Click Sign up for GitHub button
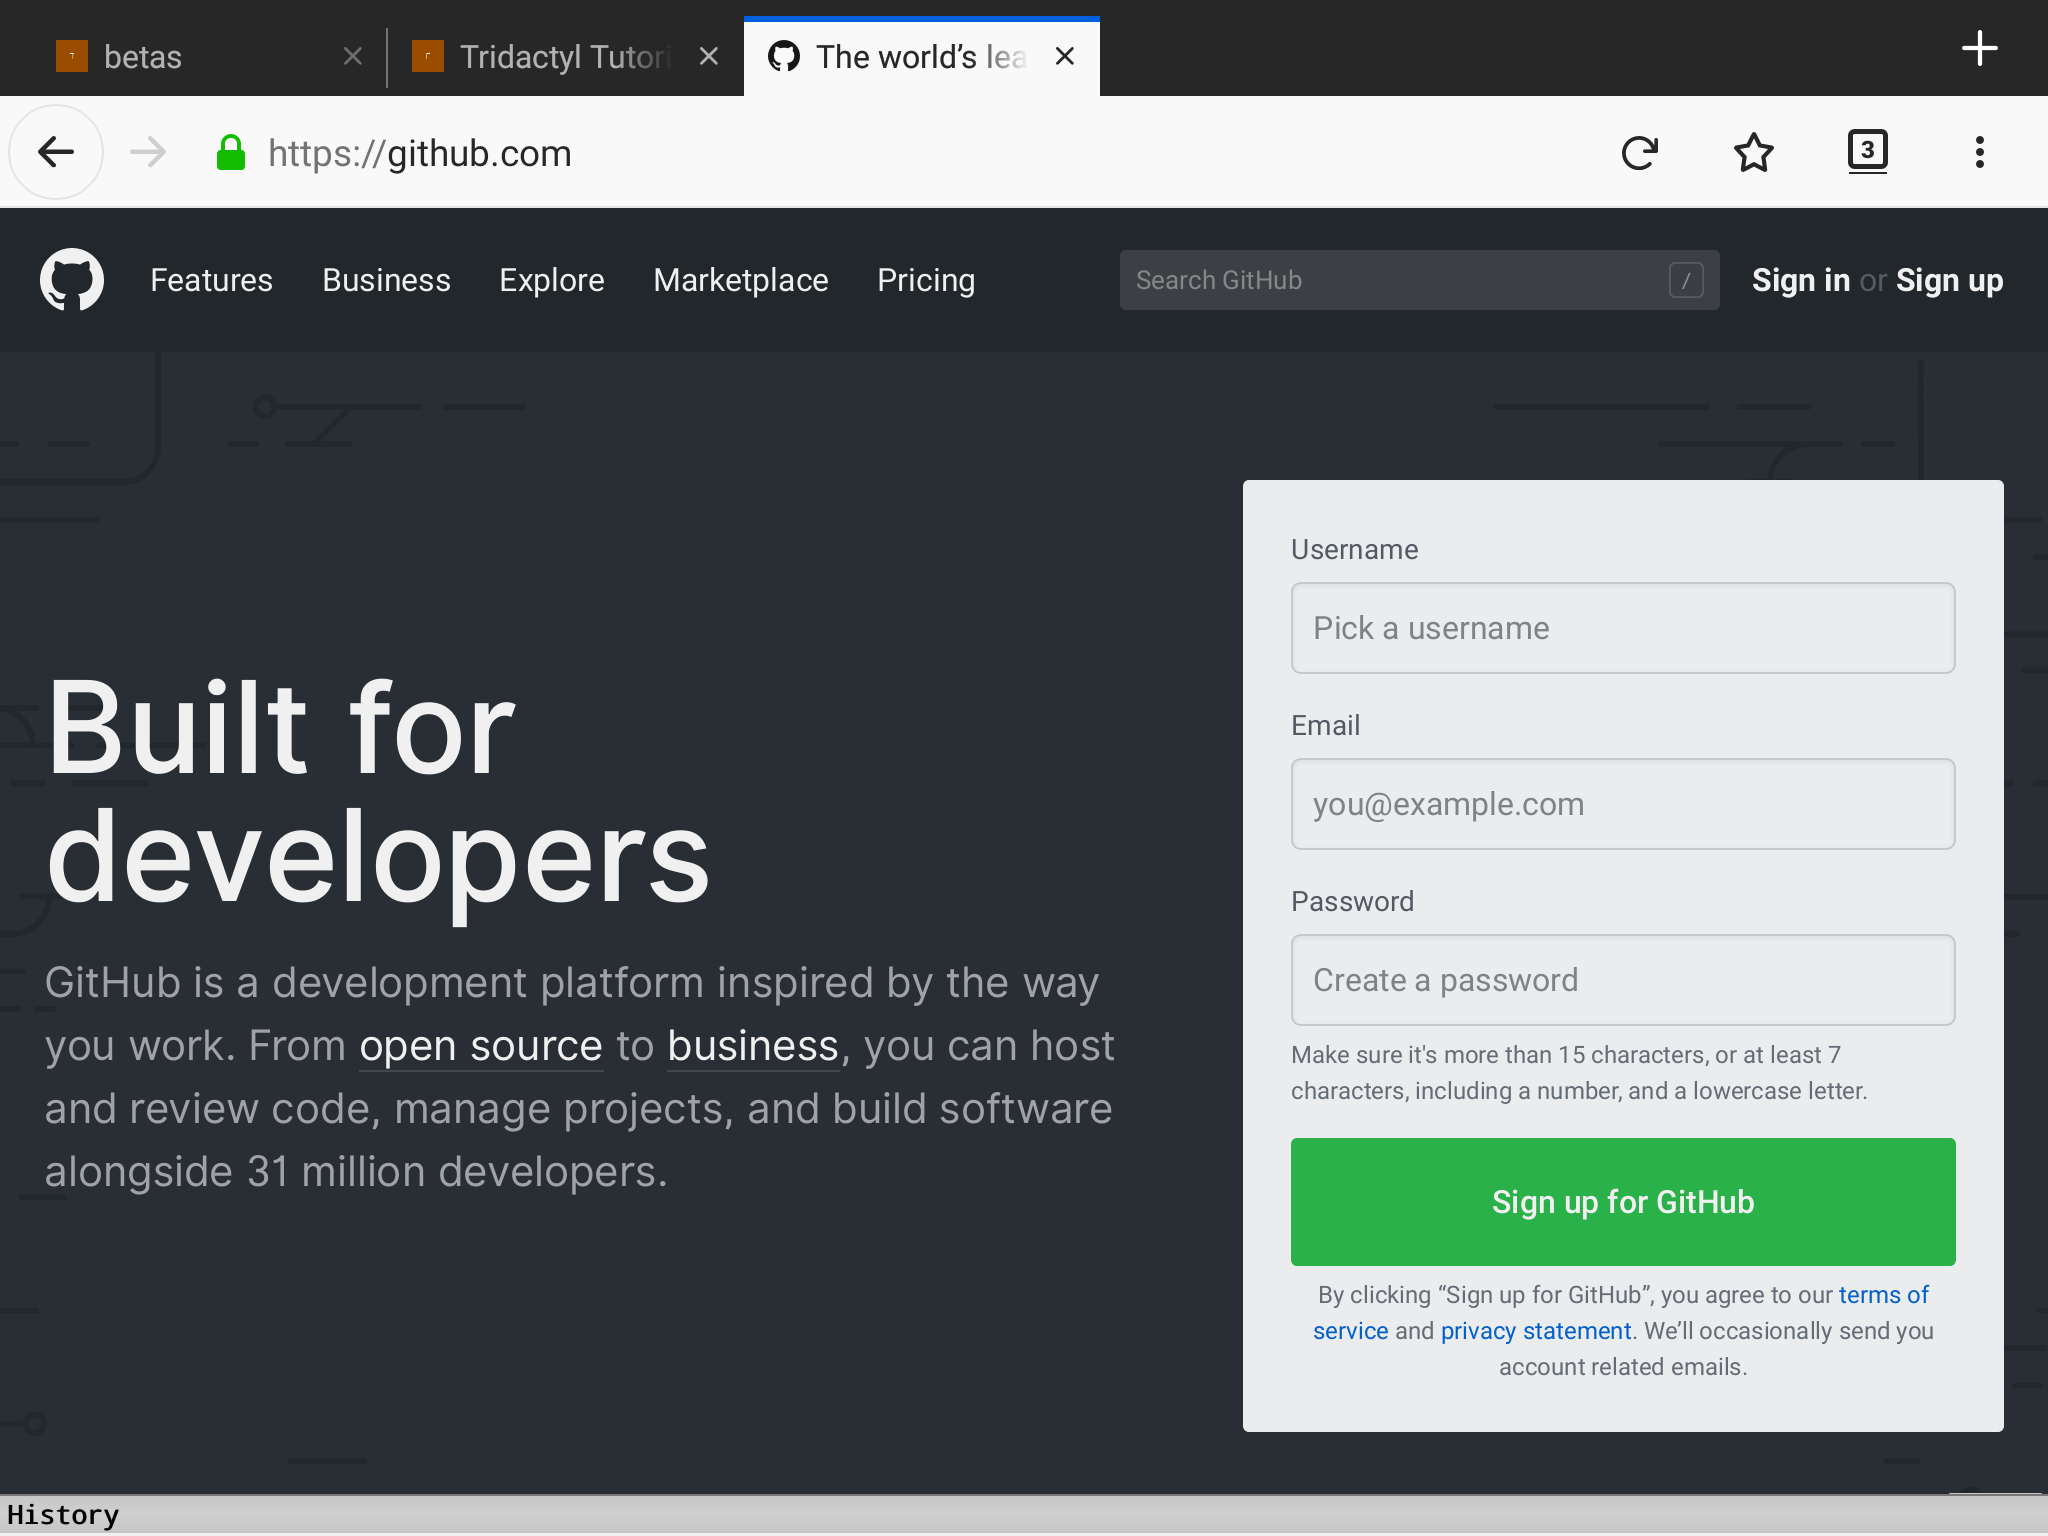 click(1623, 1202)
